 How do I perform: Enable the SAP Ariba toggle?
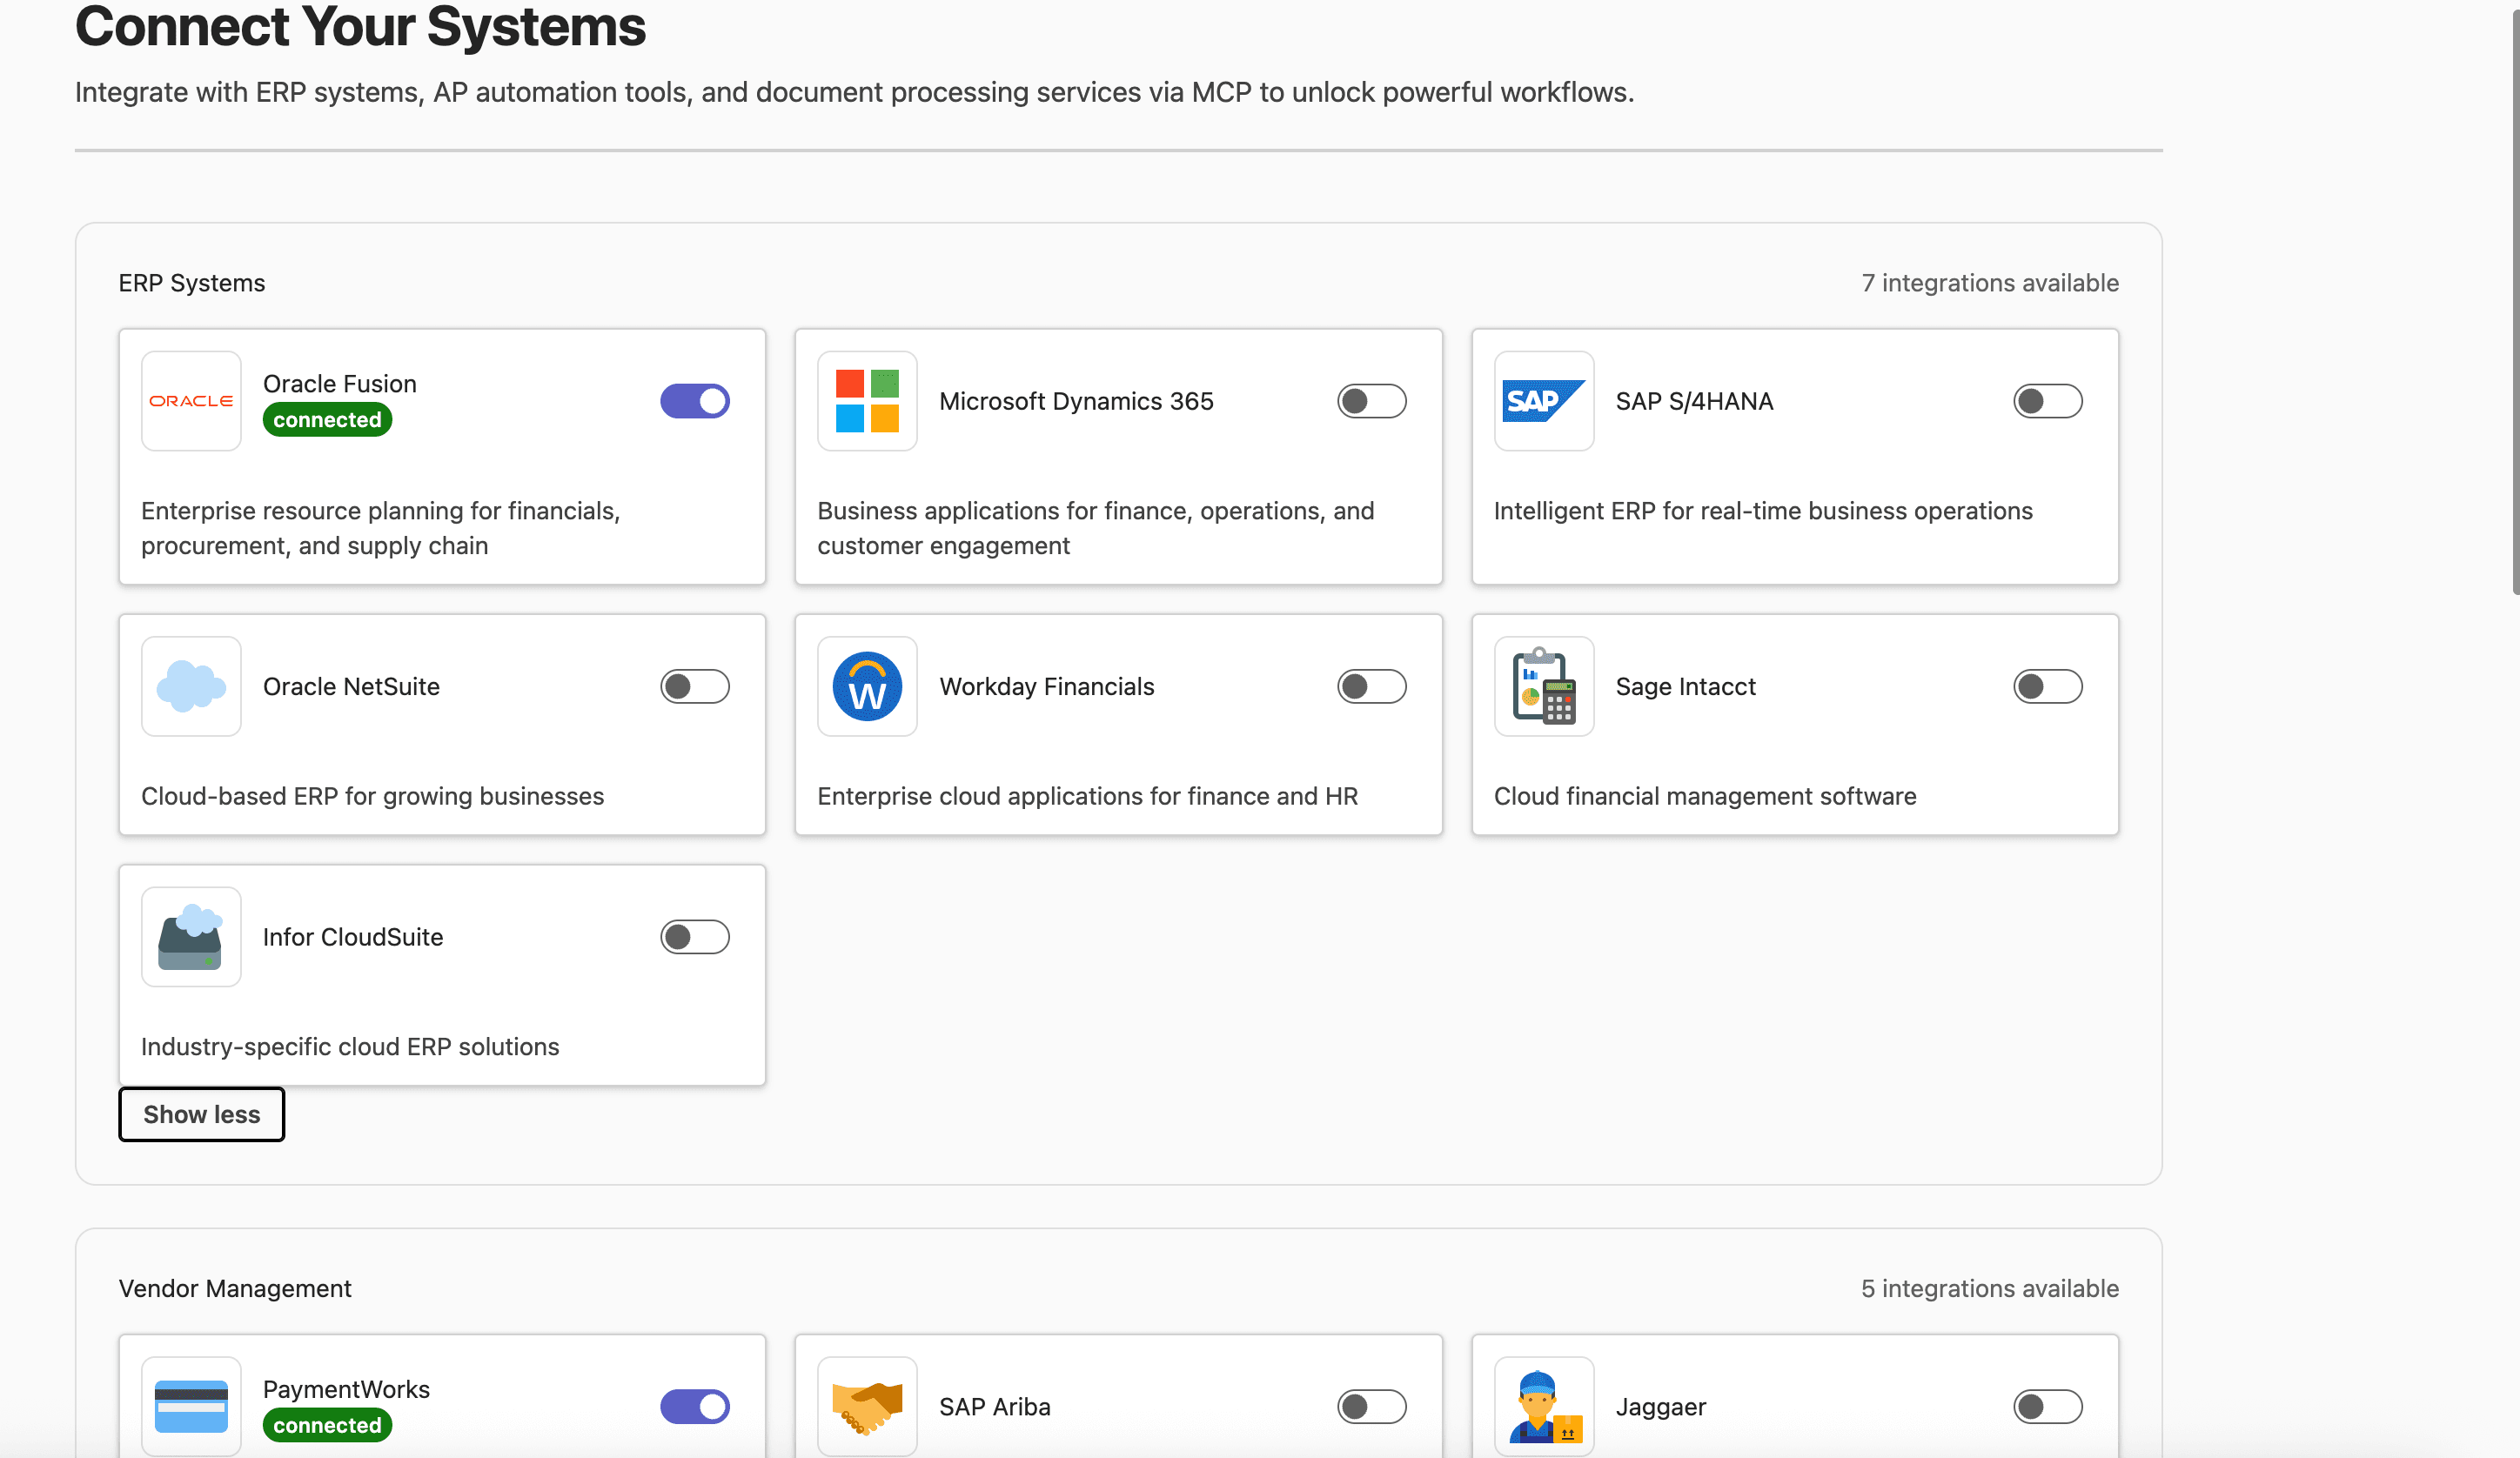point(1371,1406)
